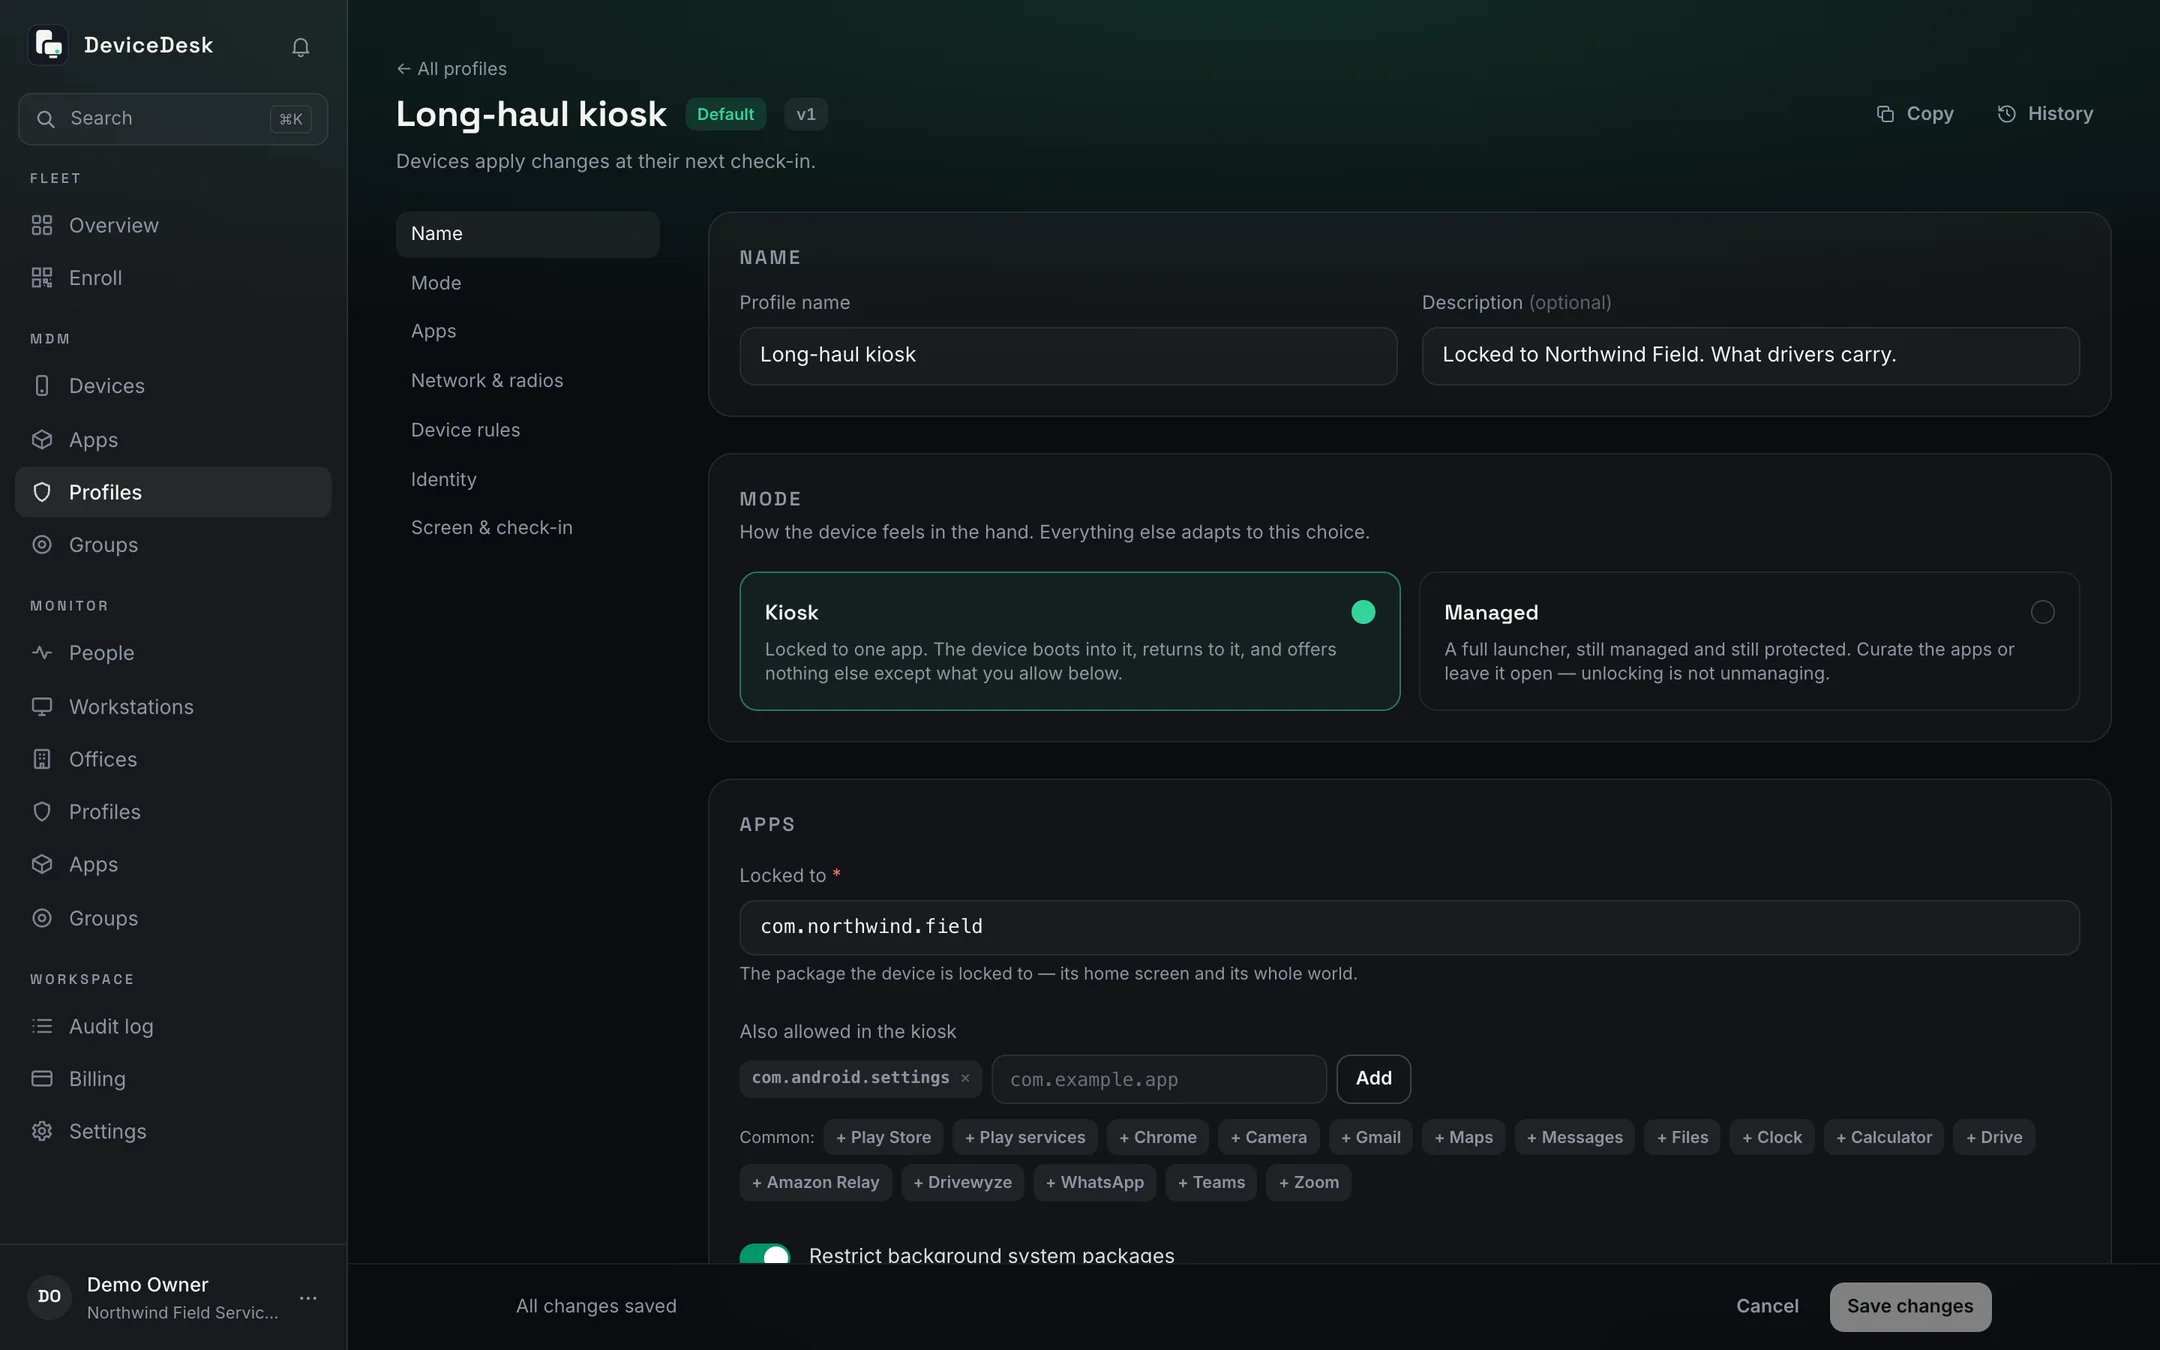
Task: Open profile History
Action: [2045, 114]
